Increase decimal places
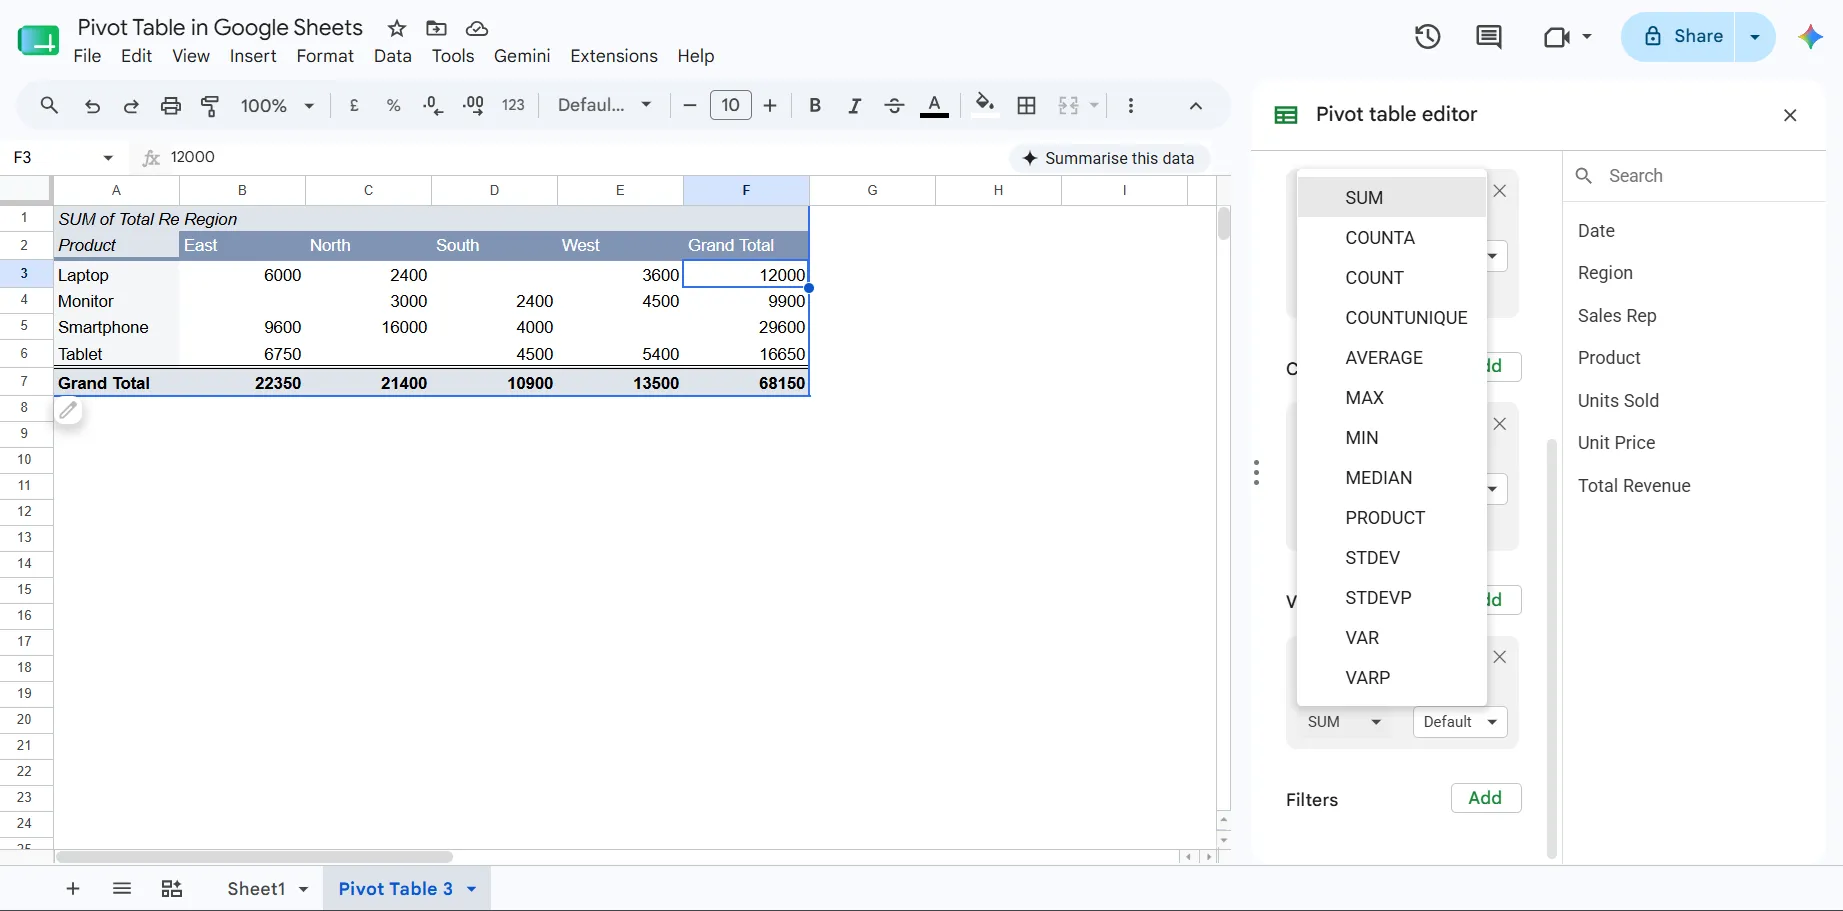This screenshot has height=911, width=1843. point(473,105)
